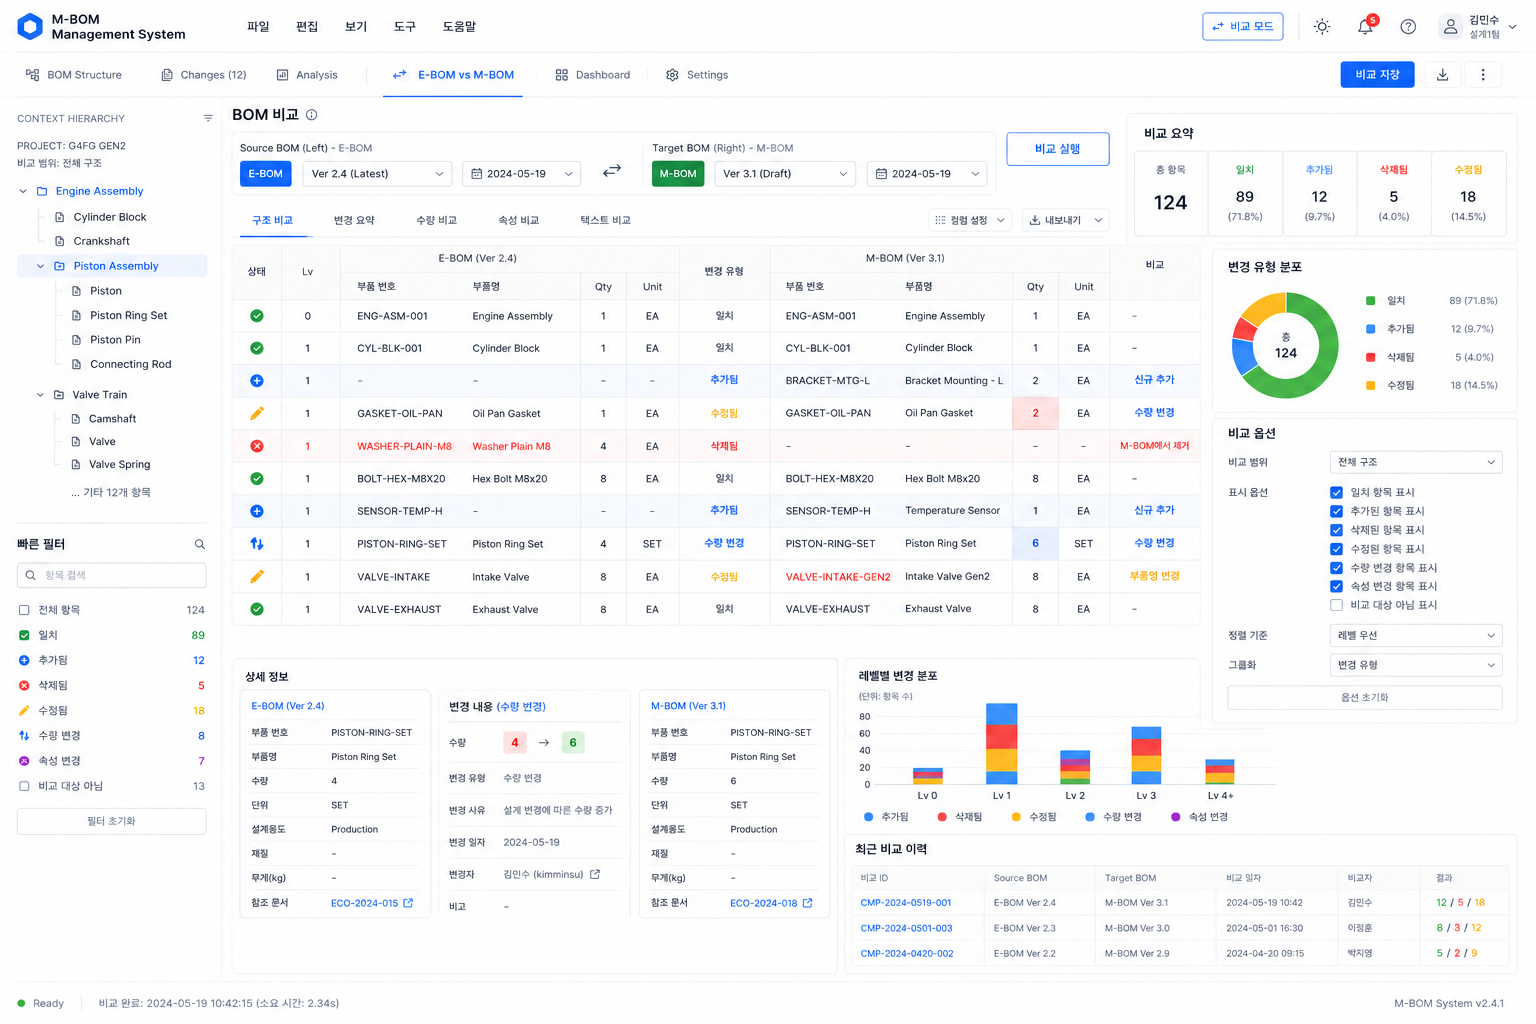Image resolution: width=1536 pixels, height=1024 pixels.
Task: Click the deleted status icon on WASHER-PLAIN-M8 row
Action: click(x=257, y=446)
